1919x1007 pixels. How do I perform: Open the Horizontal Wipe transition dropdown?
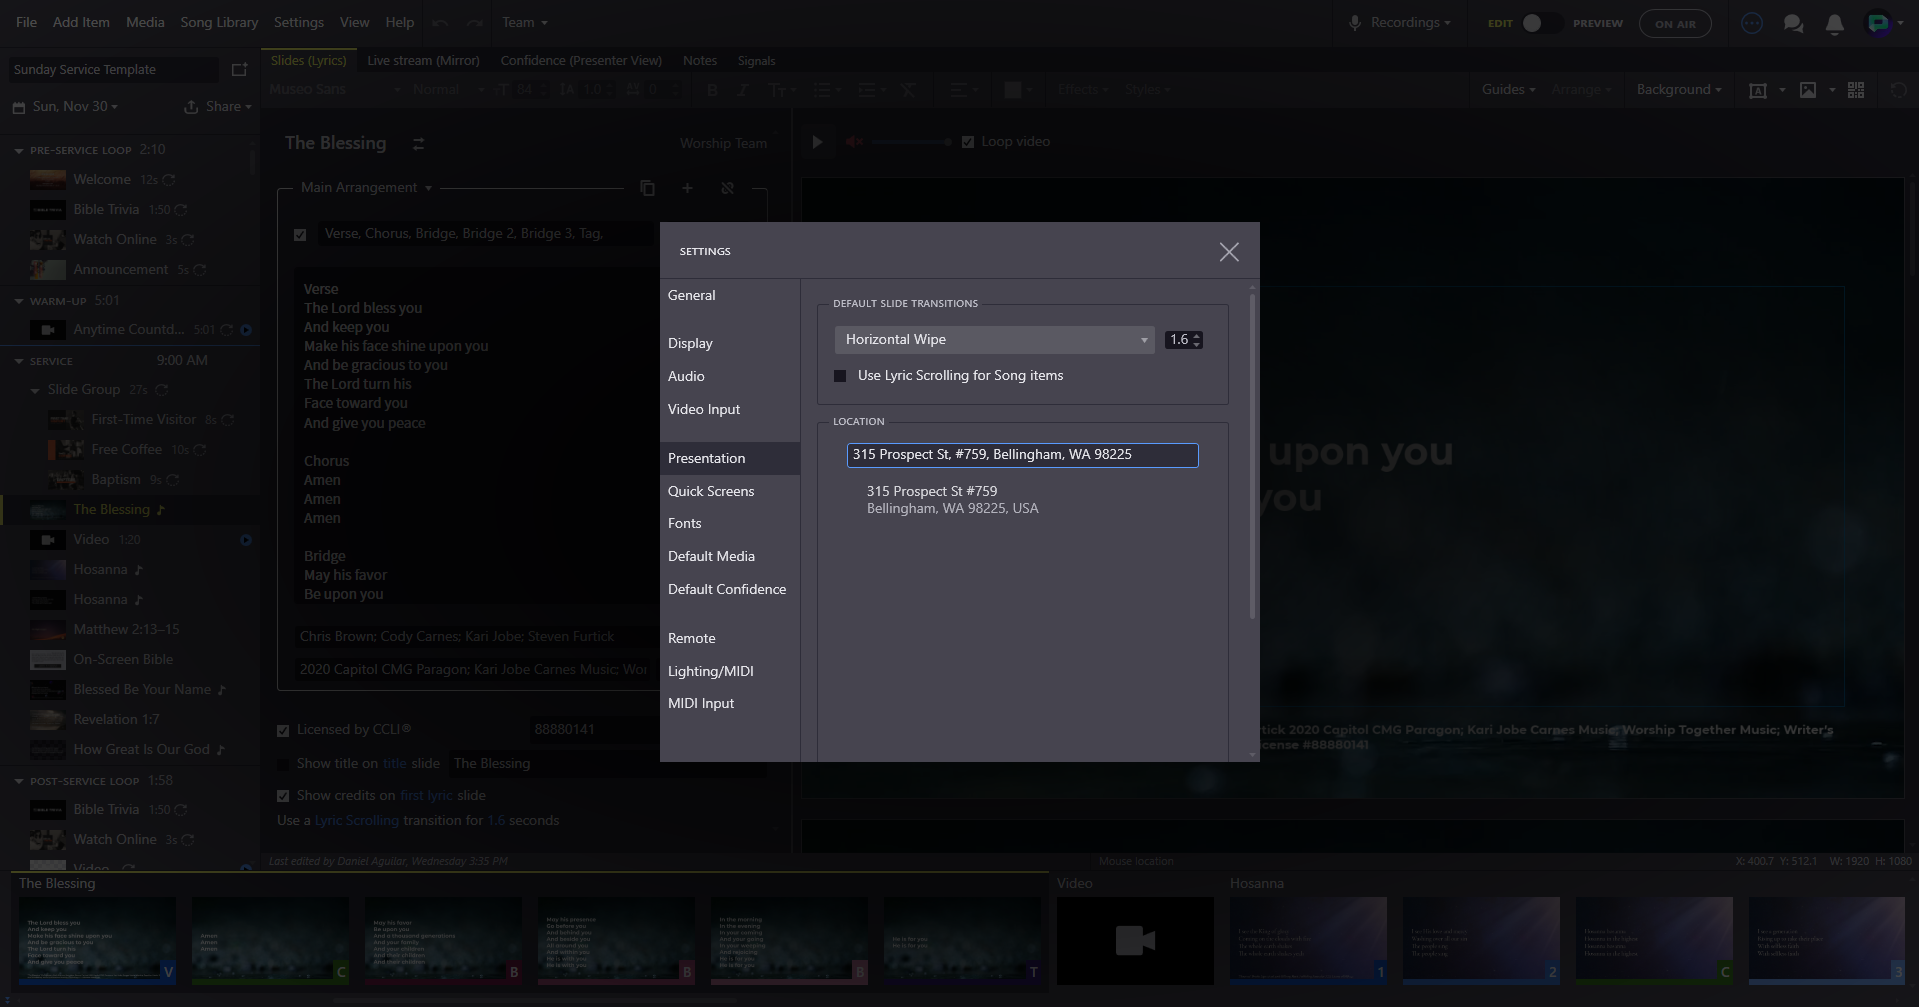[995, 340]
